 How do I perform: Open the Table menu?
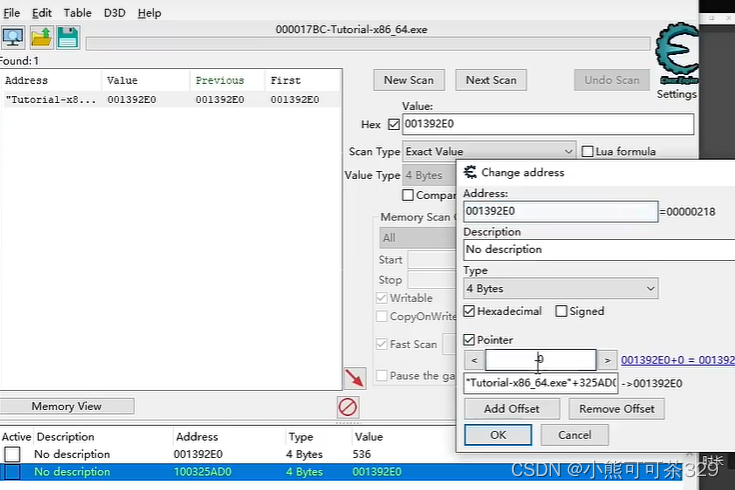(77, 13)
